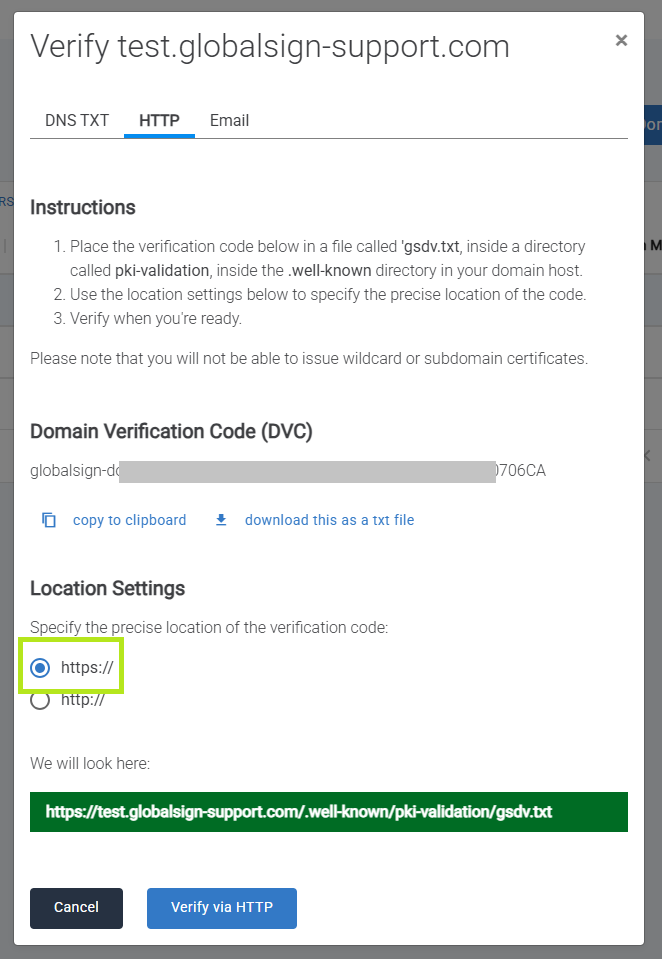Click the Verify via HTTP button
662x959 pixels.
coord(221,908)
